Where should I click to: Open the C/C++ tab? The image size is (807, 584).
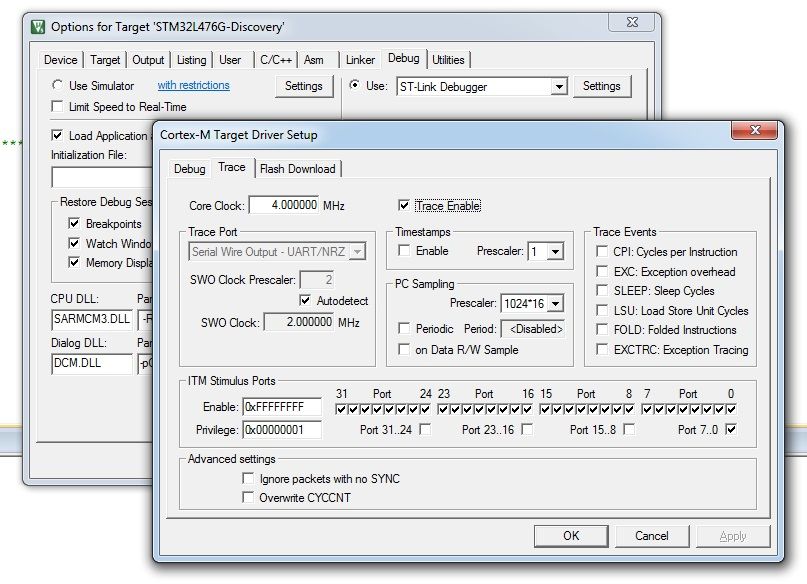pyautogui.click(x=276, y=60)
